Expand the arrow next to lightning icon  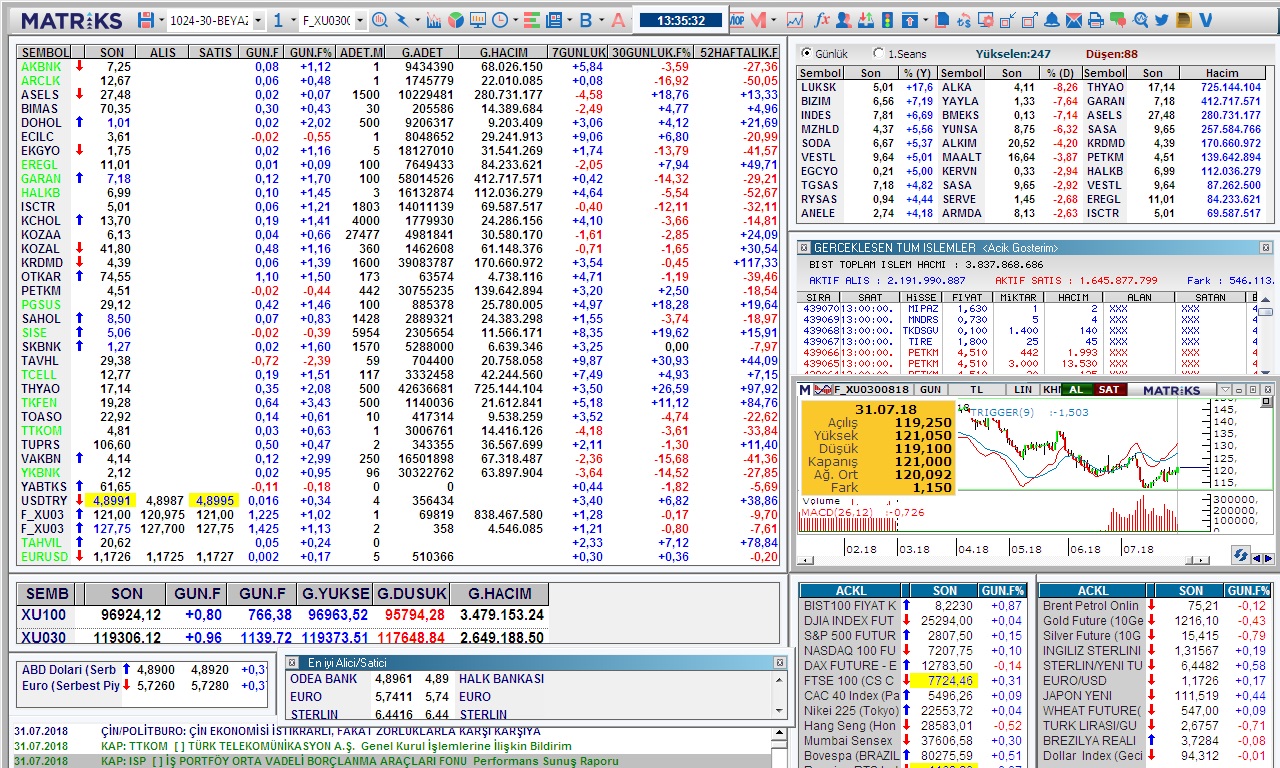417,20
